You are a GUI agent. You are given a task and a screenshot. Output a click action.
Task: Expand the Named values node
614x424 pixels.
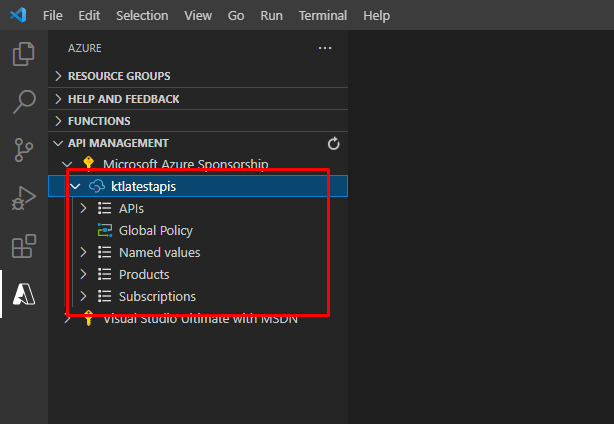[84, 253]
